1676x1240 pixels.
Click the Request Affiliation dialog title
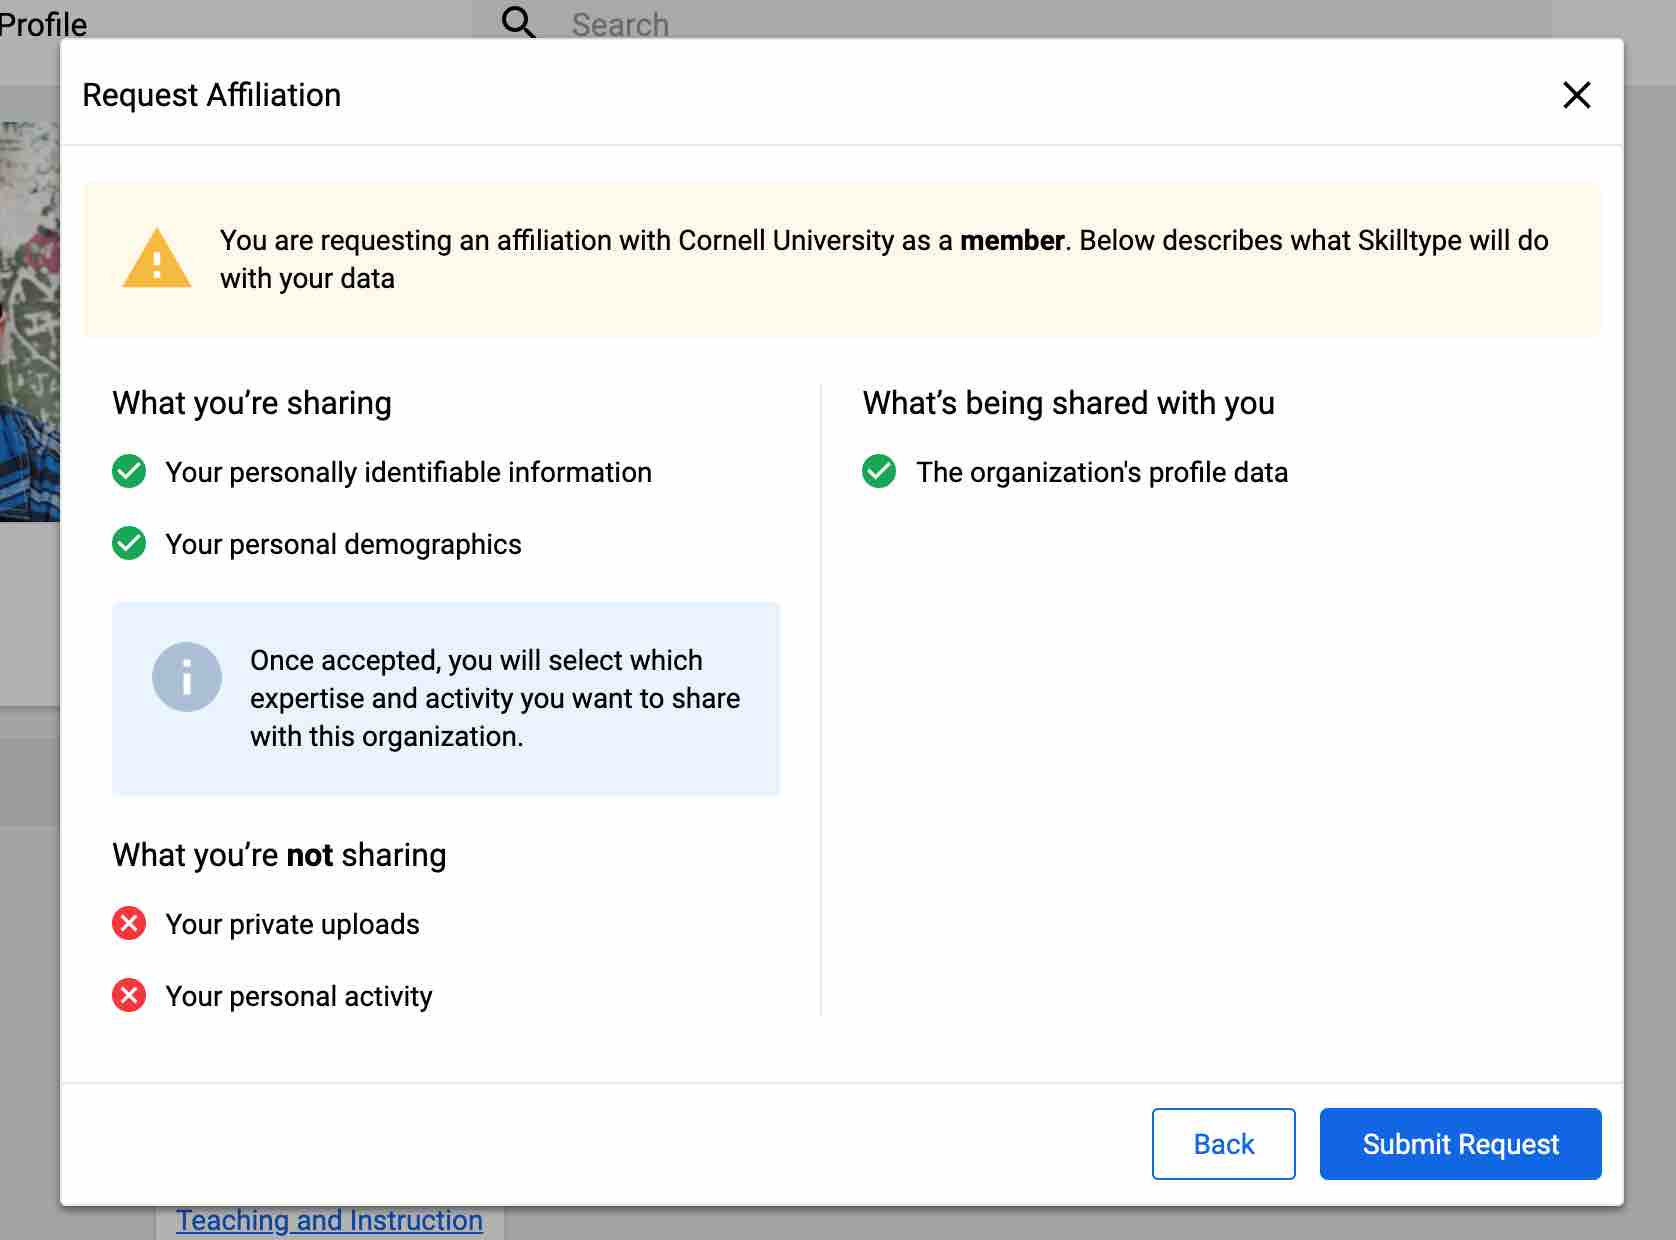(x=211, y=95)
